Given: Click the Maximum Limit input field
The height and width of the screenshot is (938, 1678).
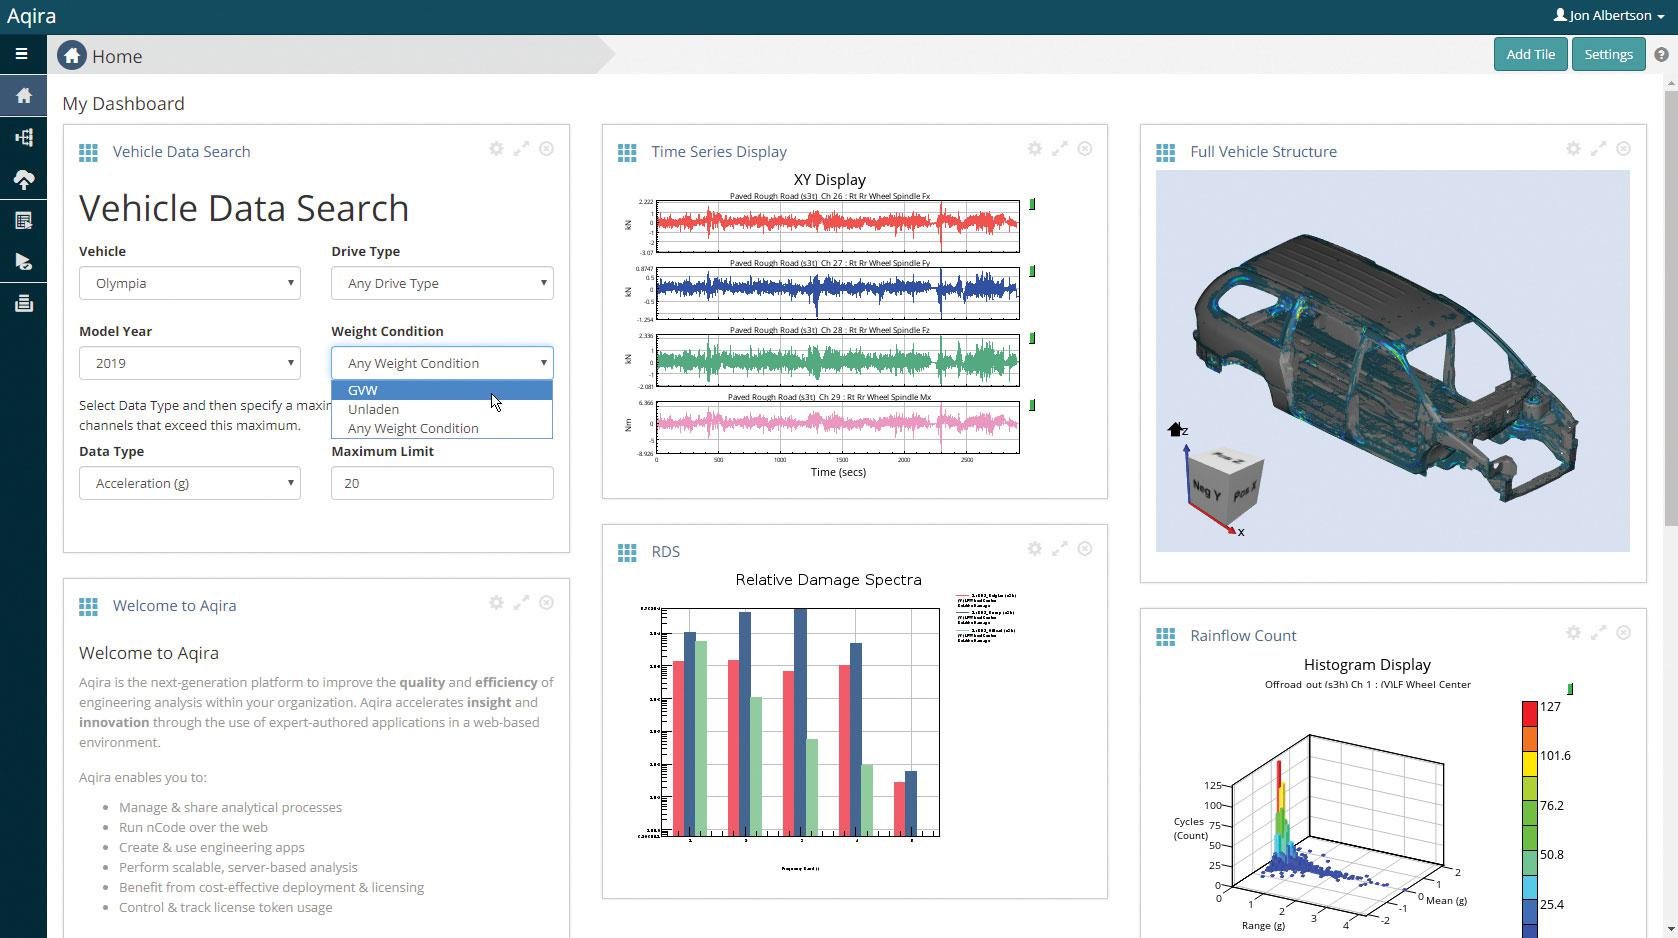Looking at the screenshot, I should 442,483.
